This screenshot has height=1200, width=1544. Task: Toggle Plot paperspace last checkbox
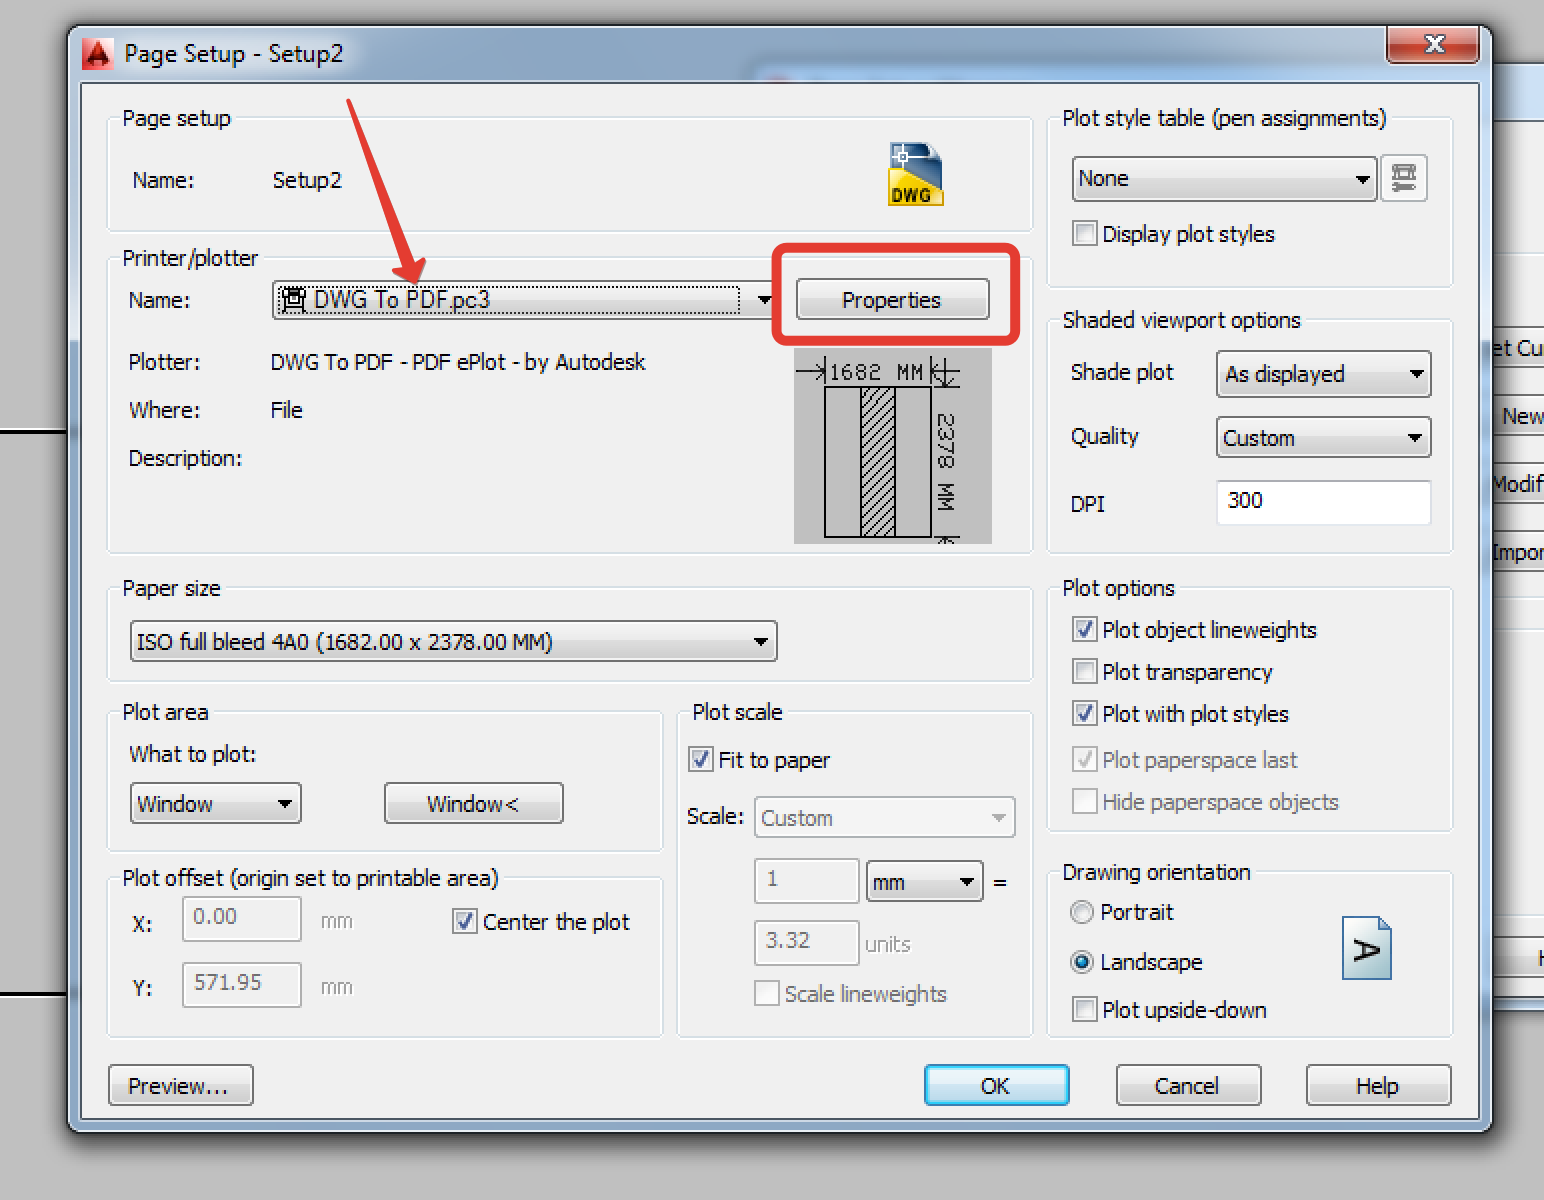1084,760
